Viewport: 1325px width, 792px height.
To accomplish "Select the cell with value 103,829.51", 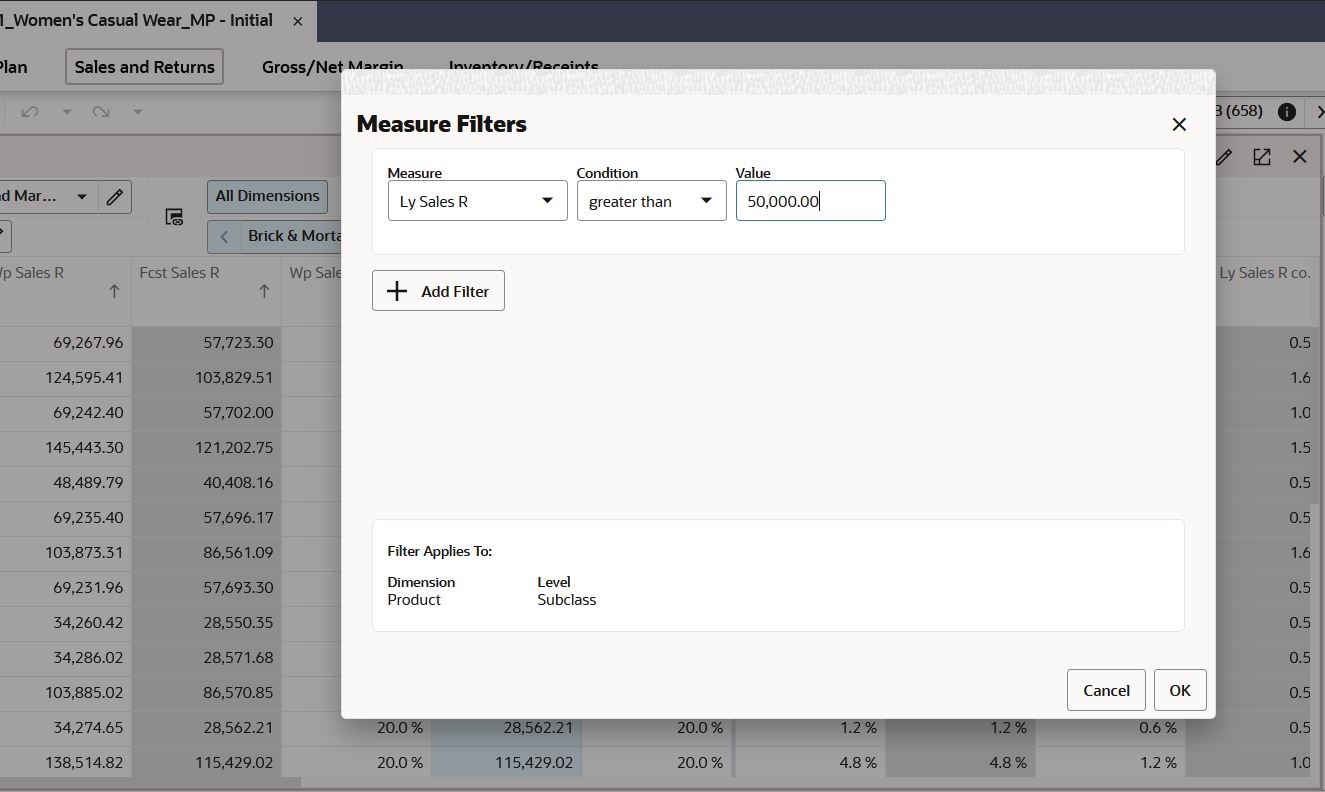I will pyautogui.click(x=207, y=378).
